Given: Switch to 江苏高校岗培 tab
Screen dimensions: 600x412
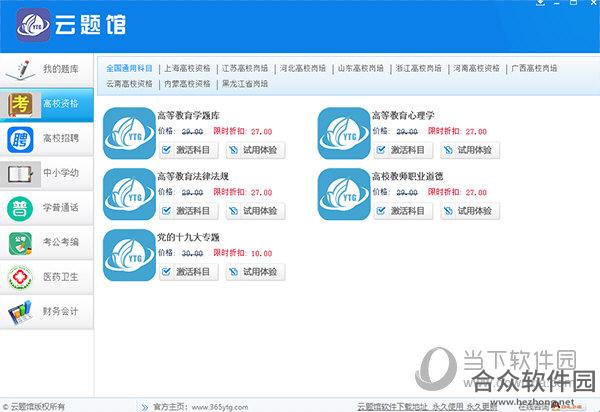Looking at the screenshot, I should [x=245, y=68].
